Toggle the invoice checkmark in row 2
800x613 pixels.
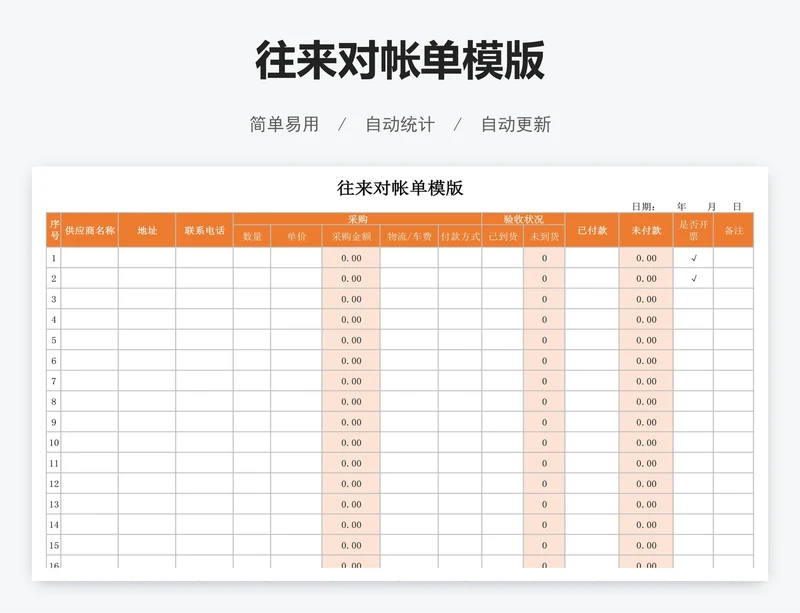tap(693, 279)
